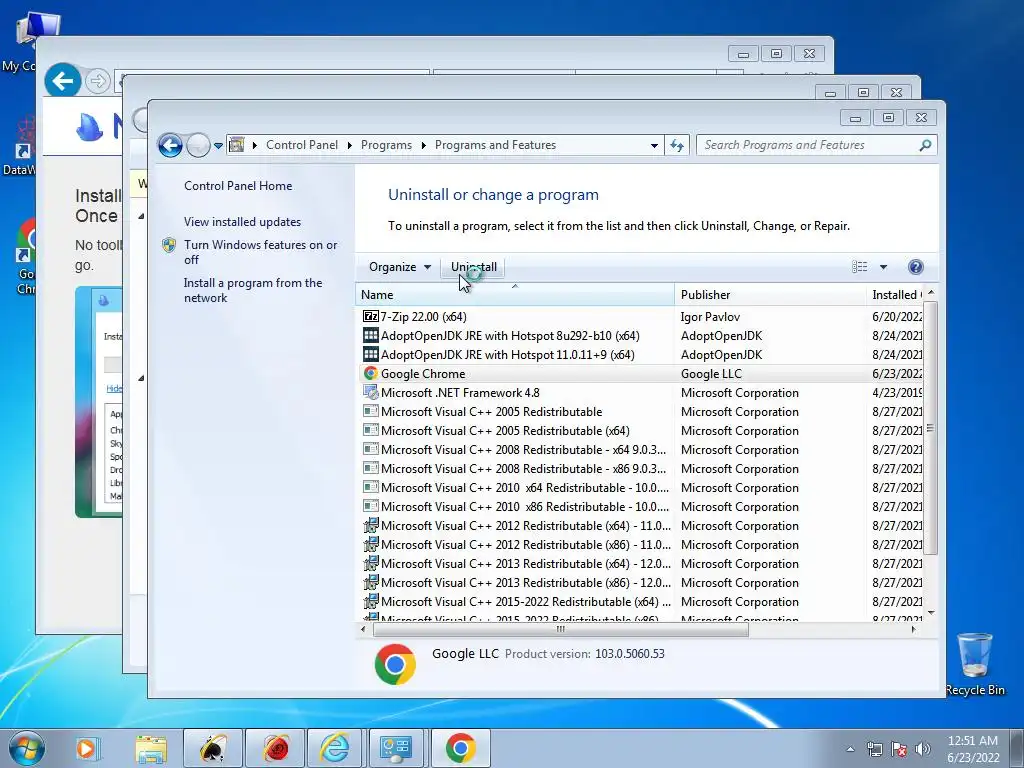This screenshot has height=768, width=1024.
Task: Sort by Publisher column header
Action: [770, 295]
